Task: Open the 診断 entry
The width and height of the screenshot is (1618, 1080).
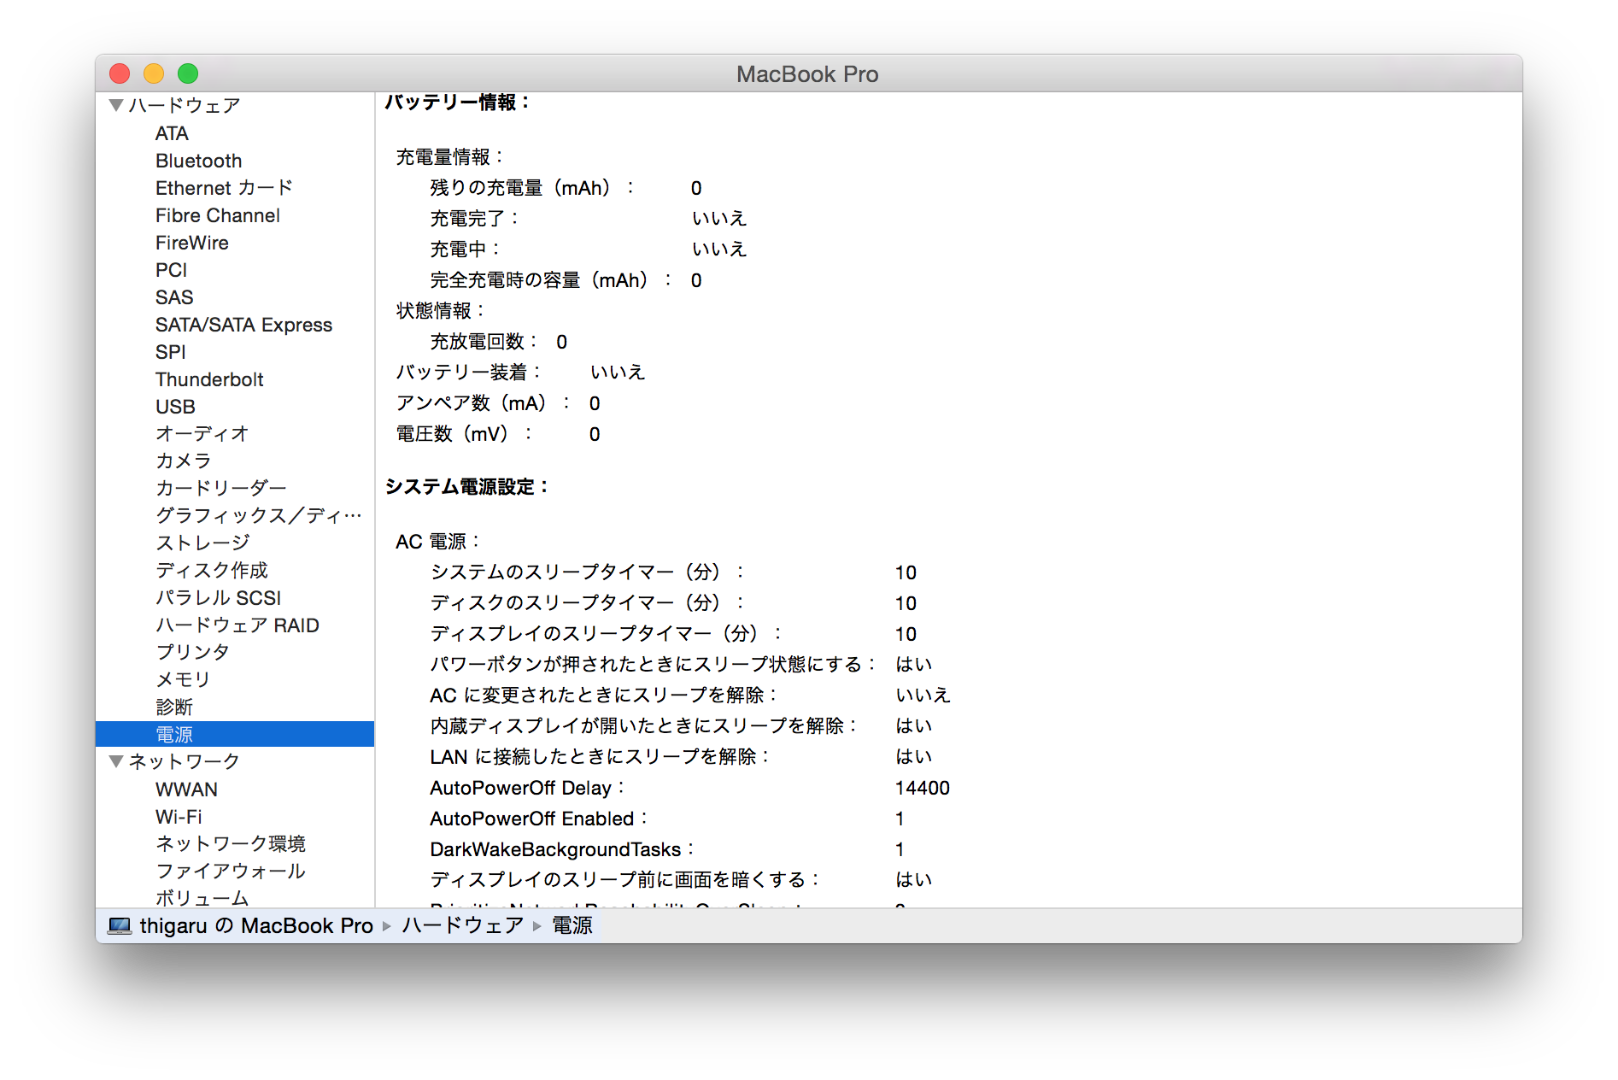Action: click(x=174, y=707)
